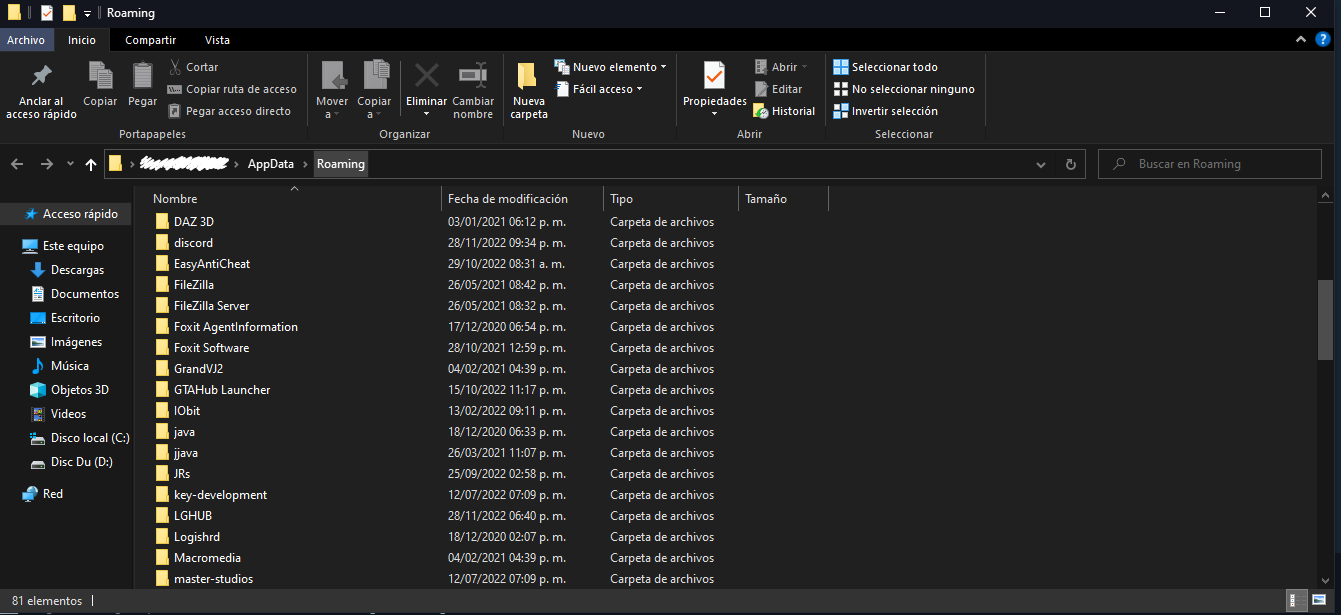Expand the address bar history dropdown
The image size is (1341, 615).
pyautogui.click(x=1041, y=164)
